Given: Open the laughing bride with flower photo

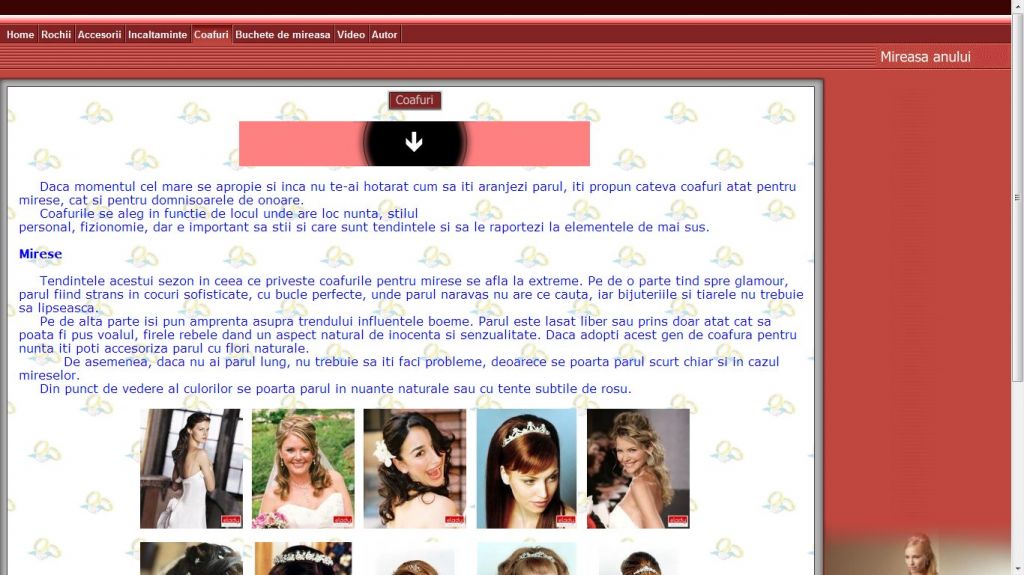Looking at the screenshot, I should pos(414,468).
